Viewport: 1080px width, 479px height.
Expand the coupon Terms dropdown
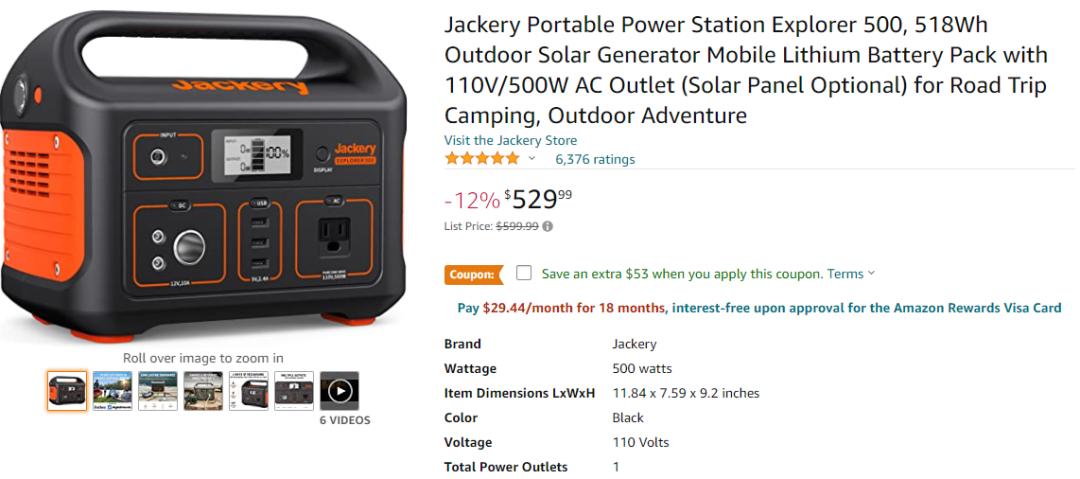[851, 274]
